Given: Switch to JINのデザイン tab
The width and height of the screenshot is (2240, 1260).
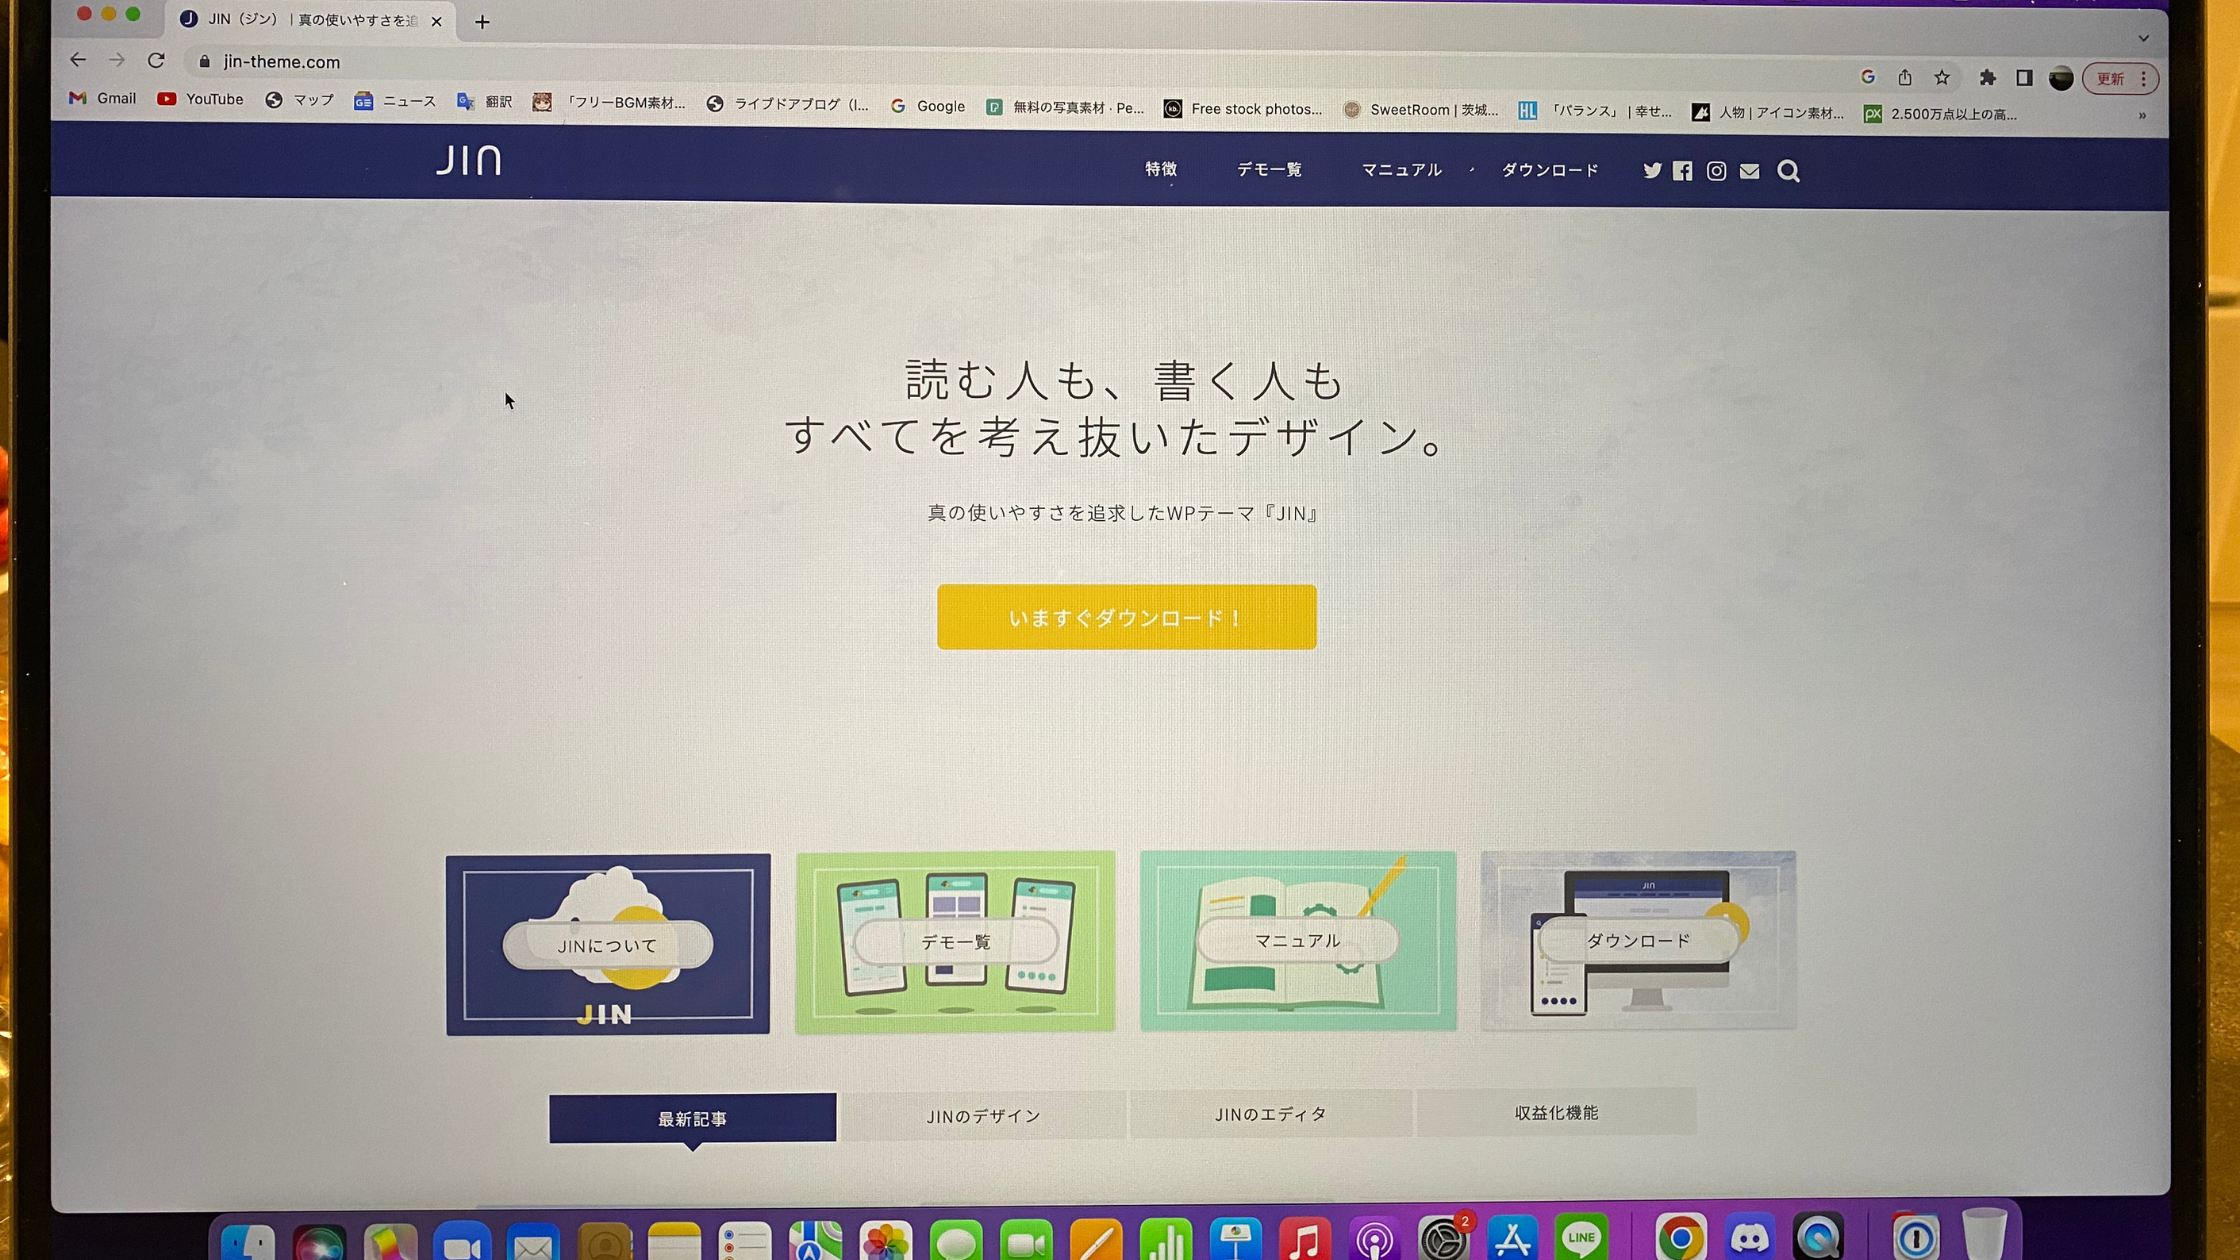Looking at the screenshot, I should tap(983, 1116).
